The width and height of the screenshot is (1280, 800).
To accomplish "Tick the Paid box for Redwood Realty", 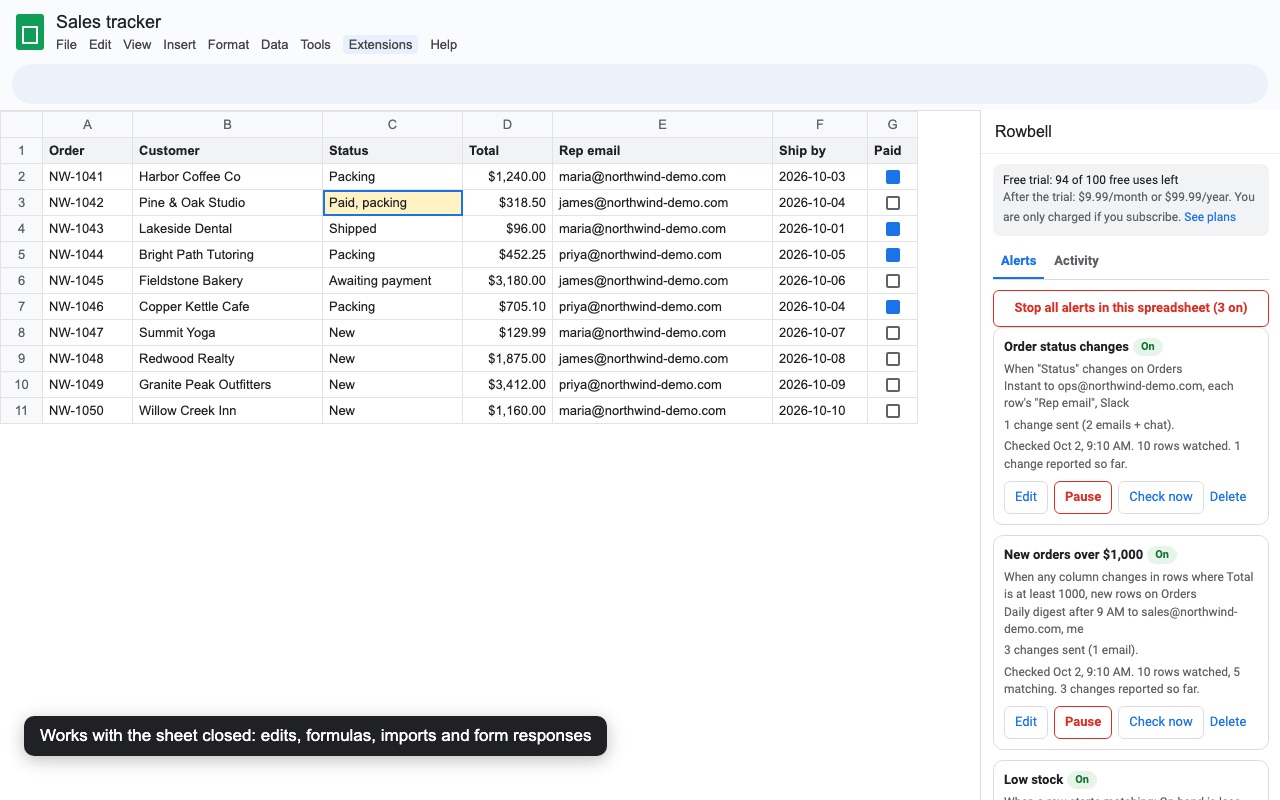I will pyautogui.click(x=893, y=359).
